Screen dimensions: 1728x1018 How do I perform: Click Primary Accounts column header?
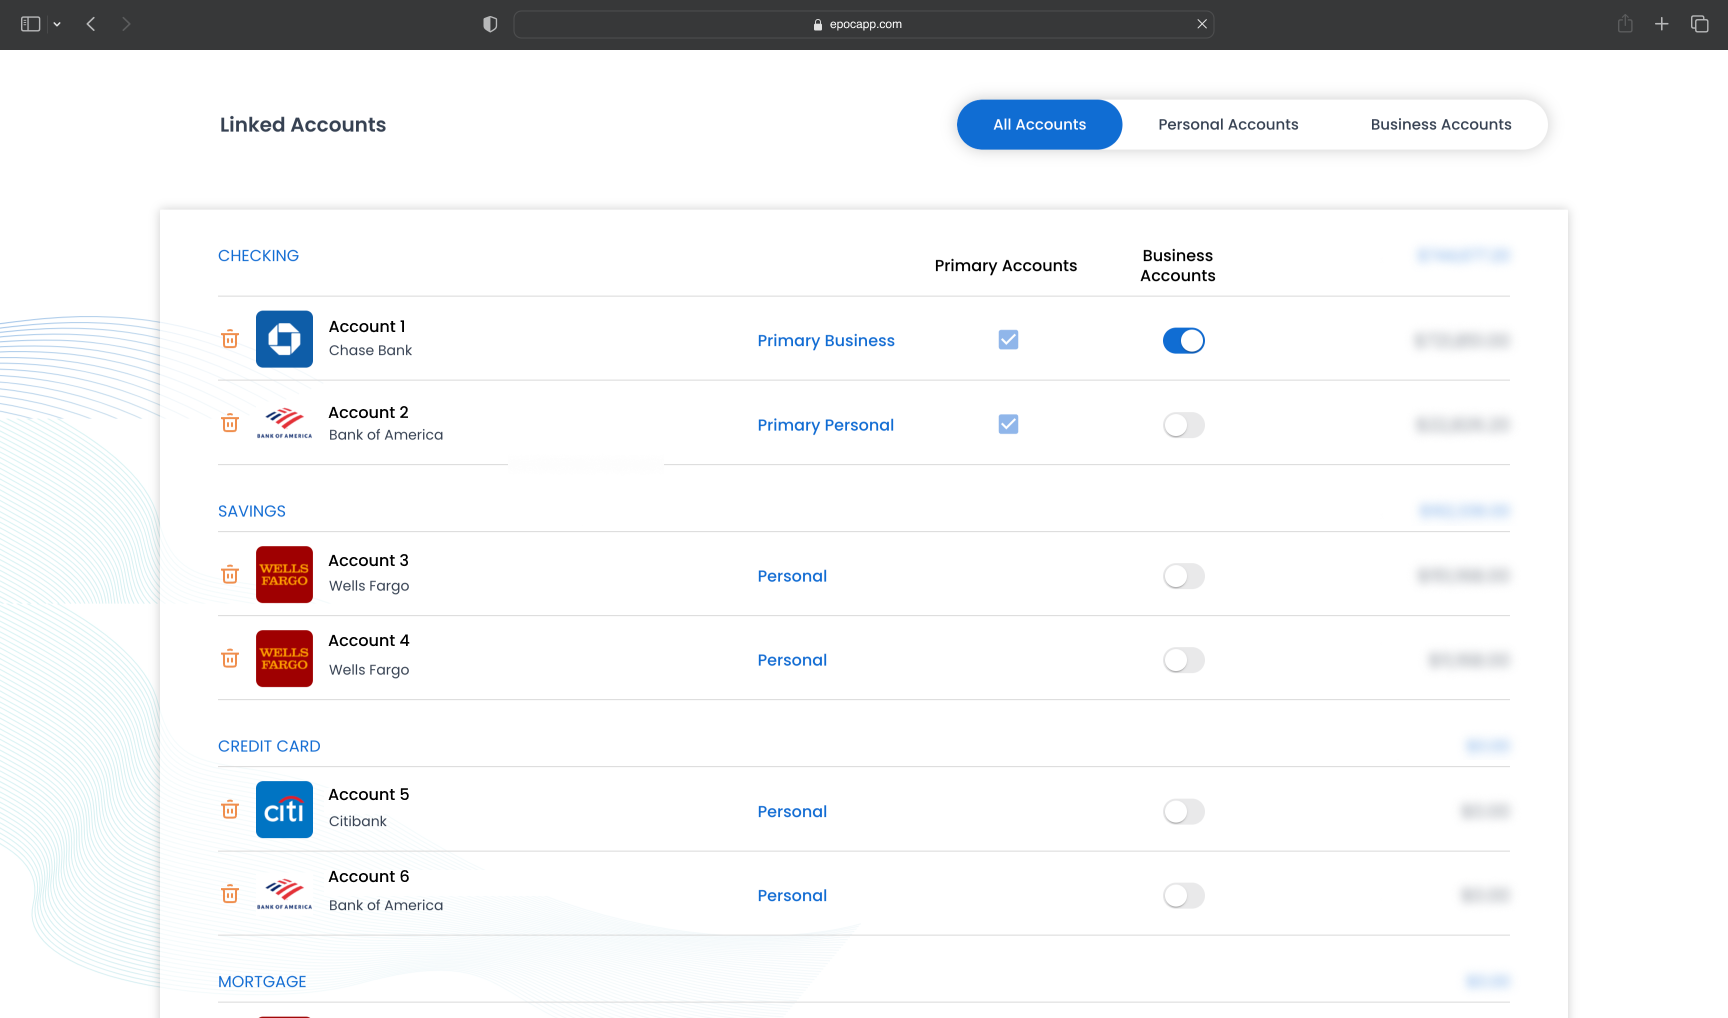[x=1006, y=265]
